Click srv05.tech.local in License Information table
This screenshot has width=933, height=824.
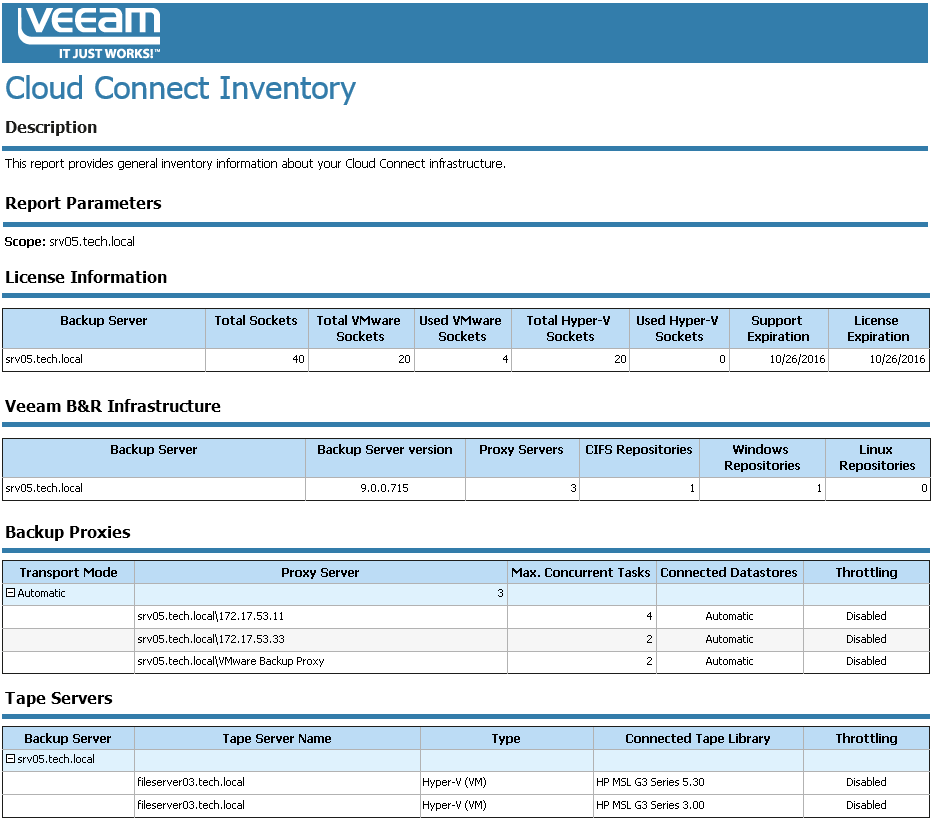pyautogui.click(x=44, y=359)
